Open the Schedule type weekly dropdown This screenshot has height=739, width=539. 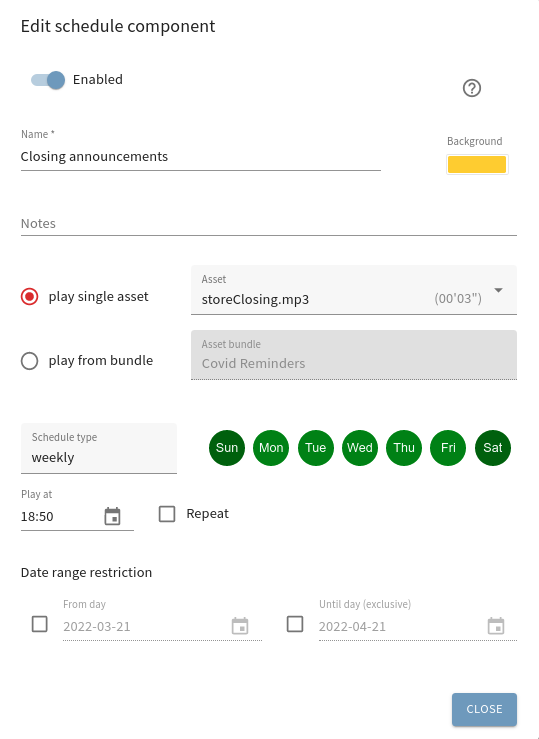coord(99,448)
